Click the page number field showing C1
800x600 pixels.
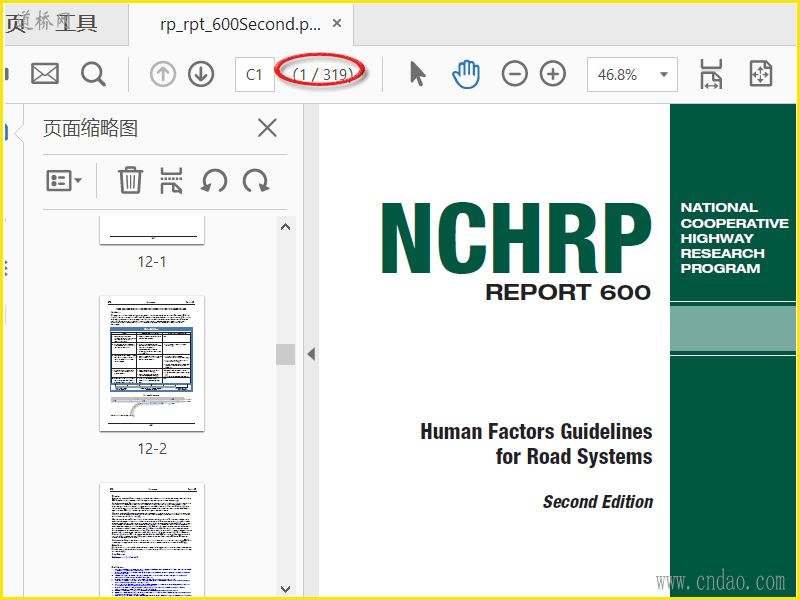click(x=255, y=74)
